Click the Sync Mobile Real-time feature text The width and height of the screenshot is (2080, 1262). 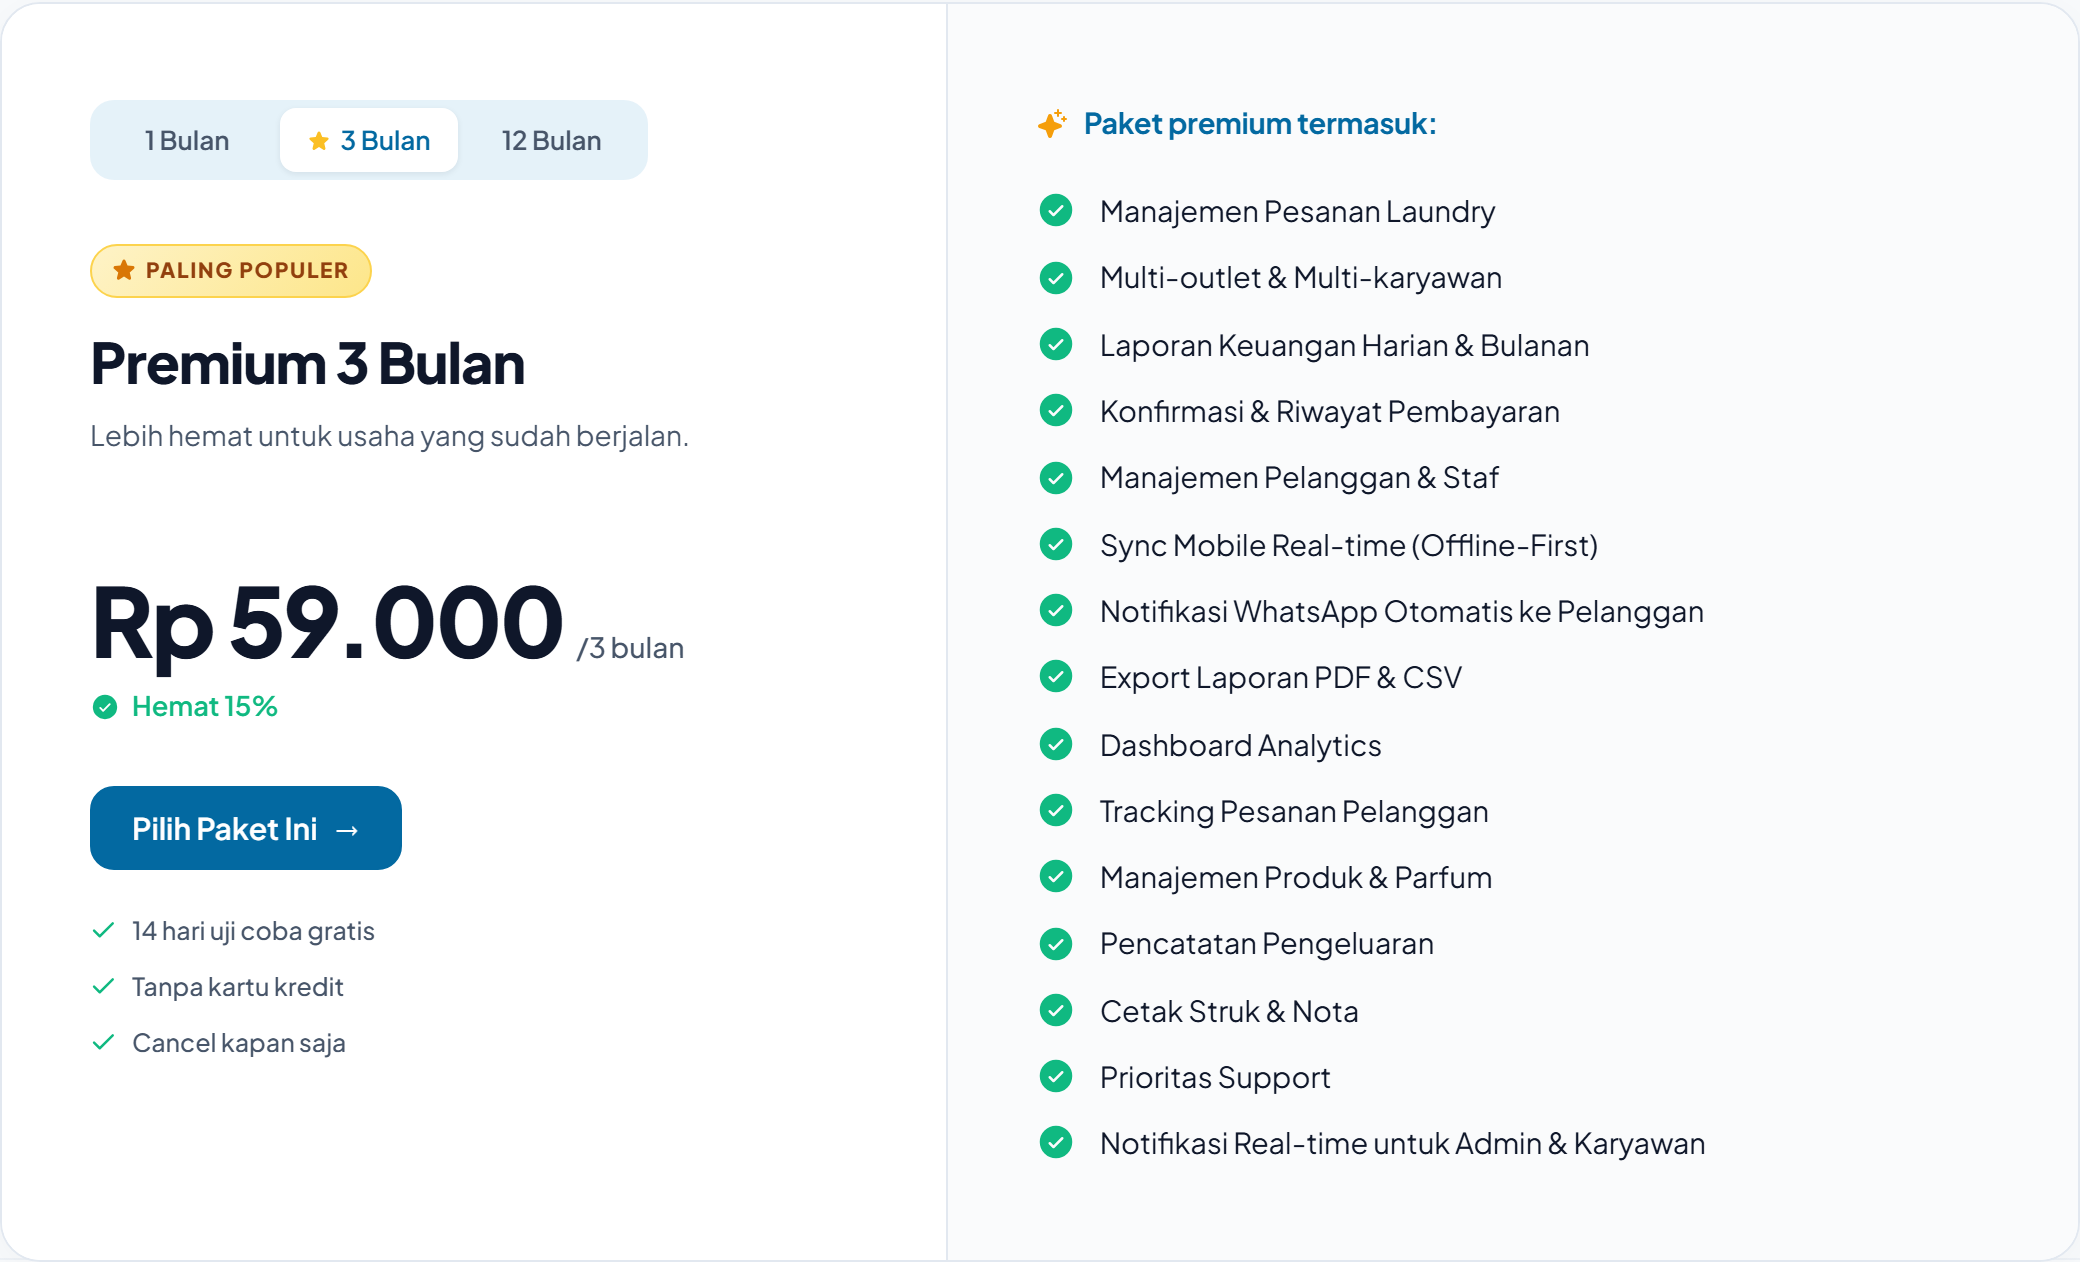[x=1349, y=546]
